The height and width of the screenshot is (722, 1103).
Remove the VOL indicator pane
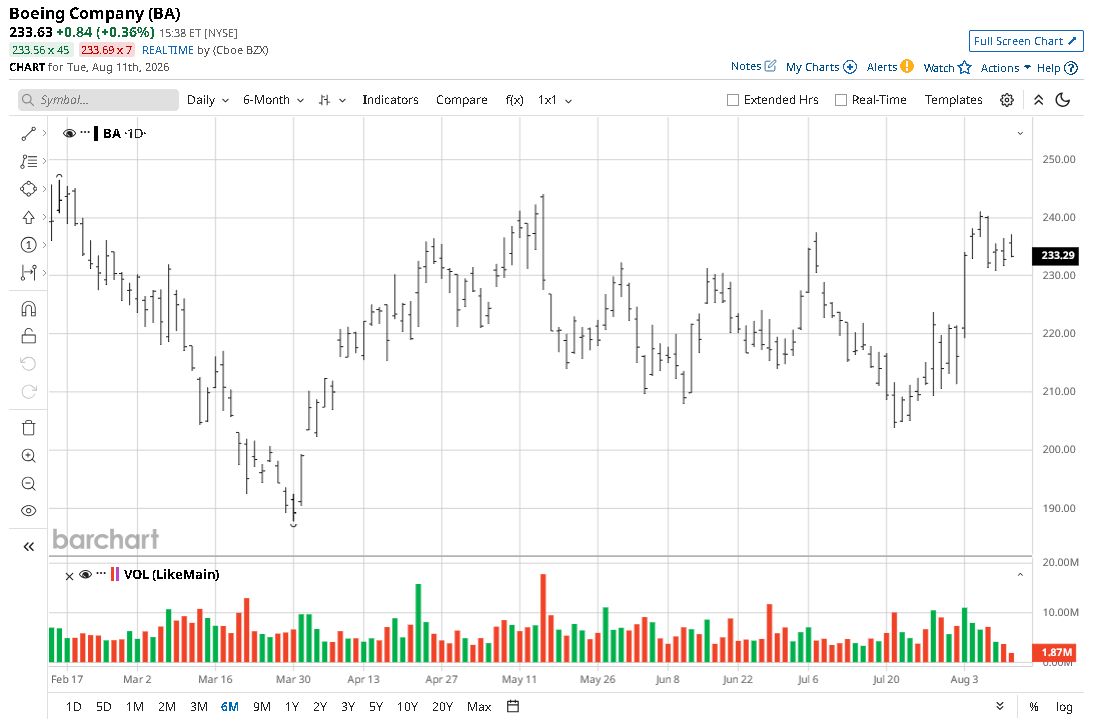[69, 576]
